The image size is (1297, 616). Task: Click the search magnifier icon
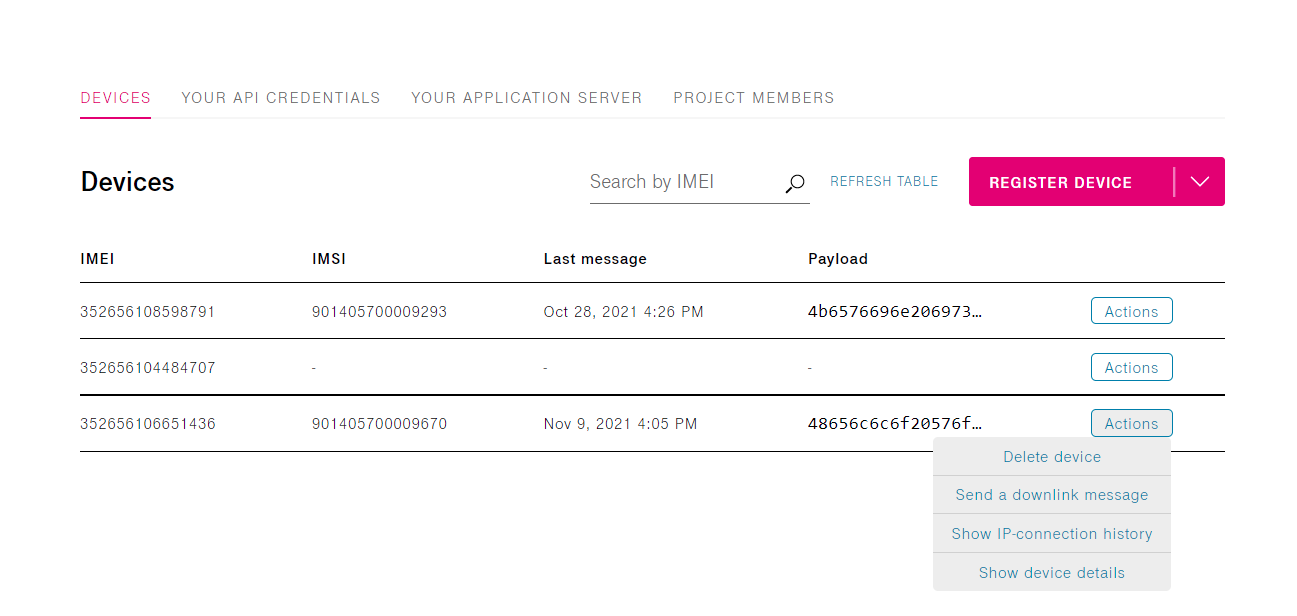[x=795, y=183]
